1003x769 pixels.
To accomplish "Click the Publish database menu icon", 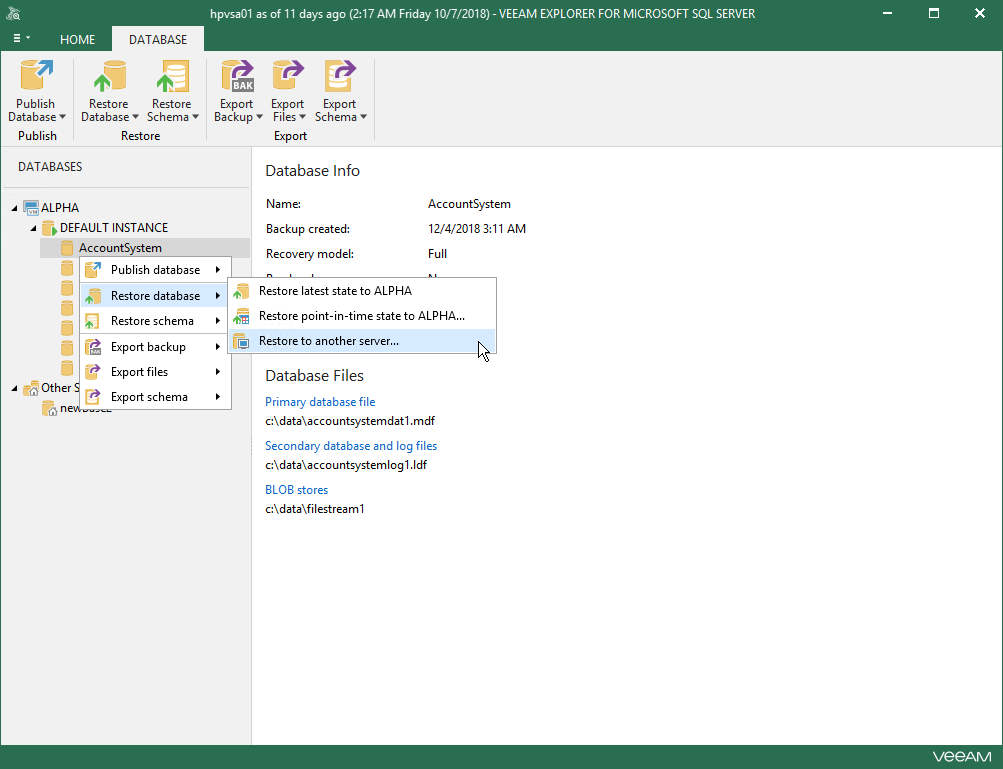I will pos(93,270).
